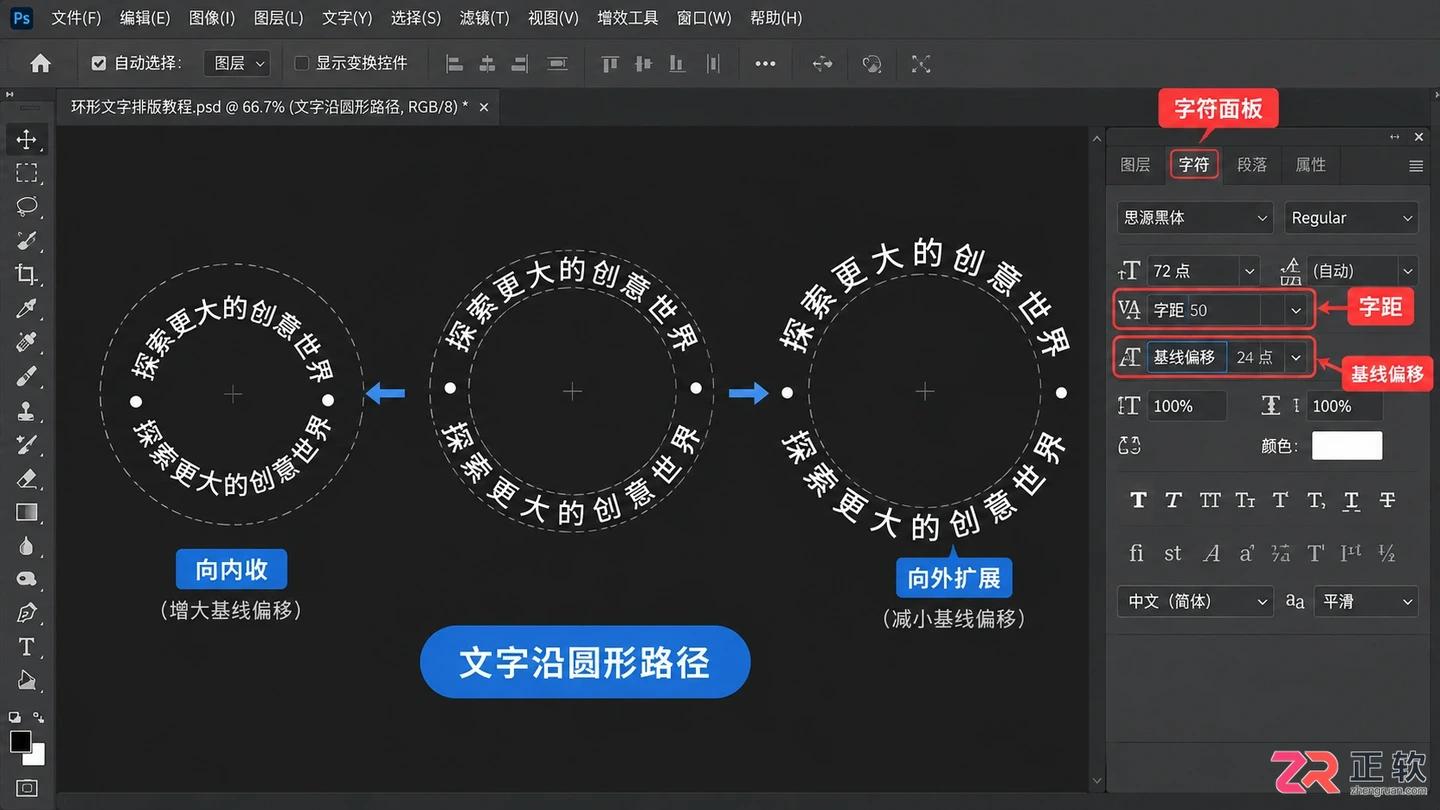1440x810 pixels.
Task: Pick the Eyedropper tool
Action: click(27, 308)
